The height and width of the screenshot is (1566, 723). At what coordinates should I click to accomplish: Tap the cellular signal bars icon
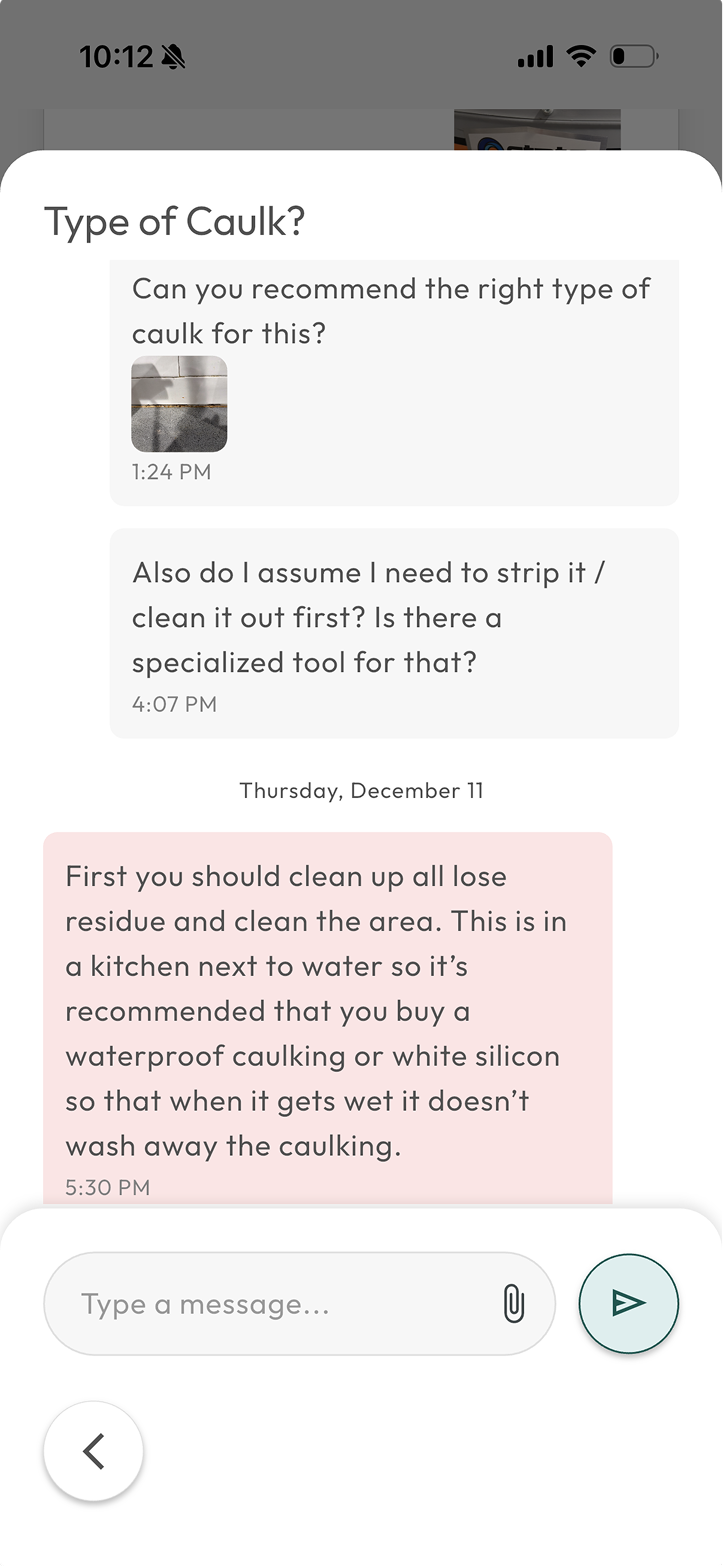[535, 57]
